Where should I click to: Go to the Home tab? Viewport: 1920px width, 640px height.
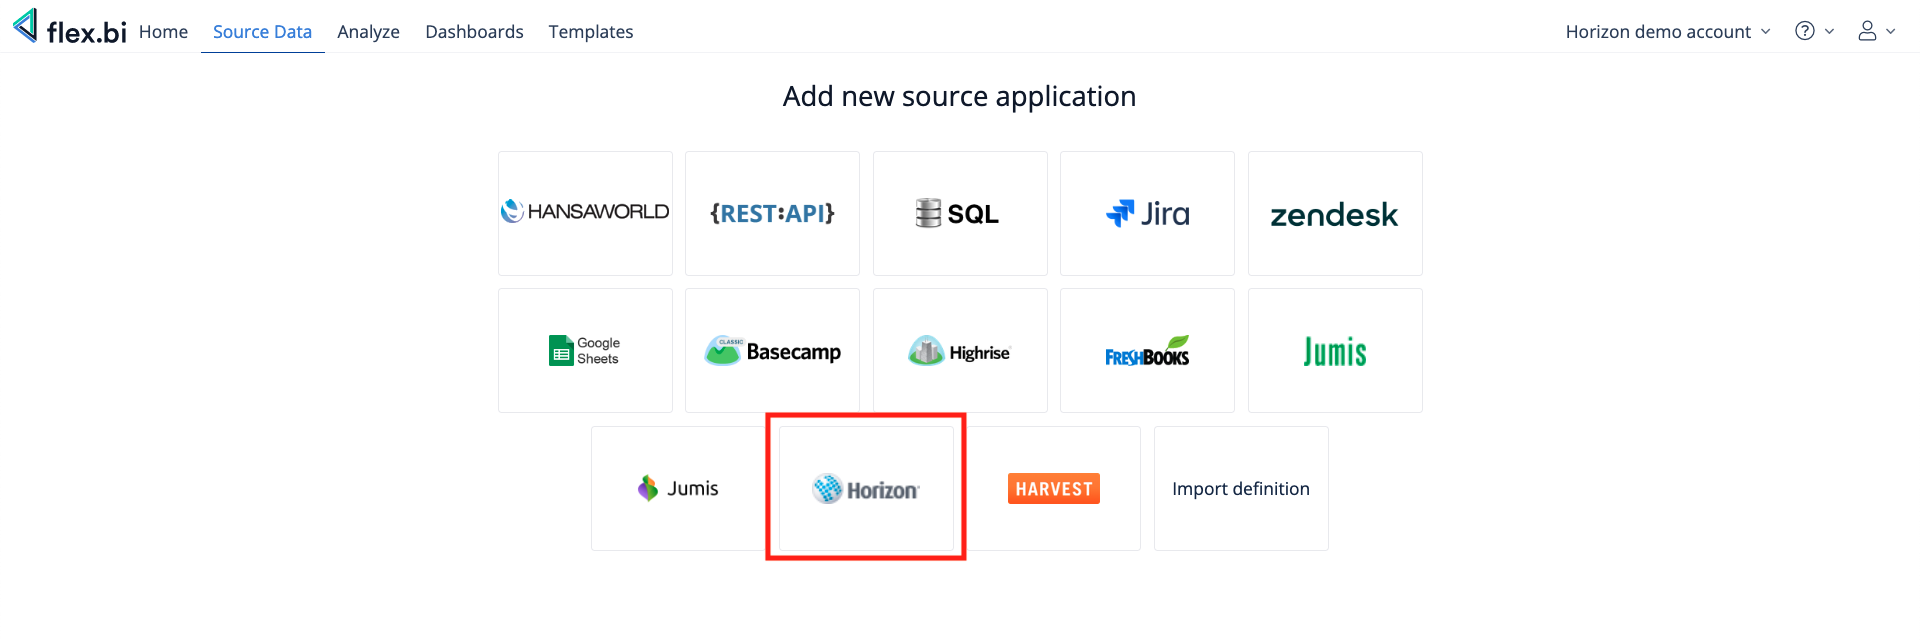(x=163, y=32)
